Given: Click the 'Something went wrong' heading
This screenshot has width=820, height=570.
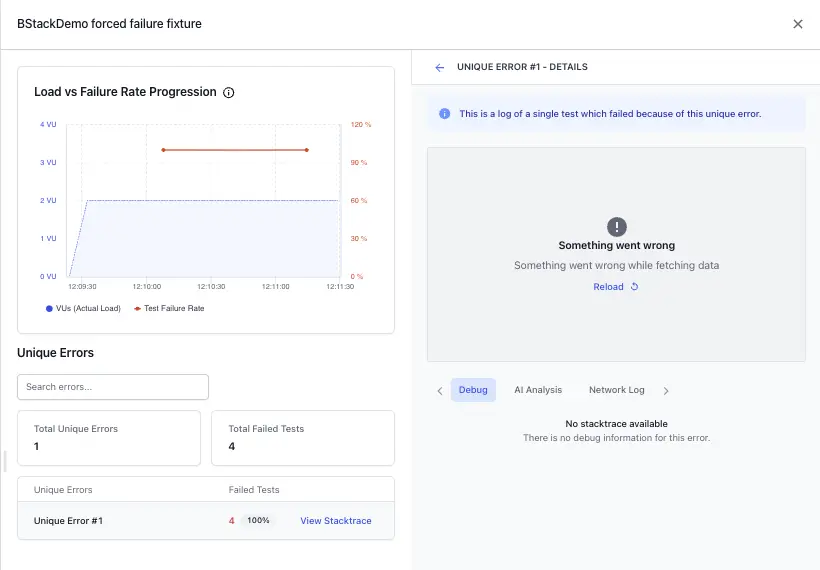Looking at the screenshot, I should 617,245.
